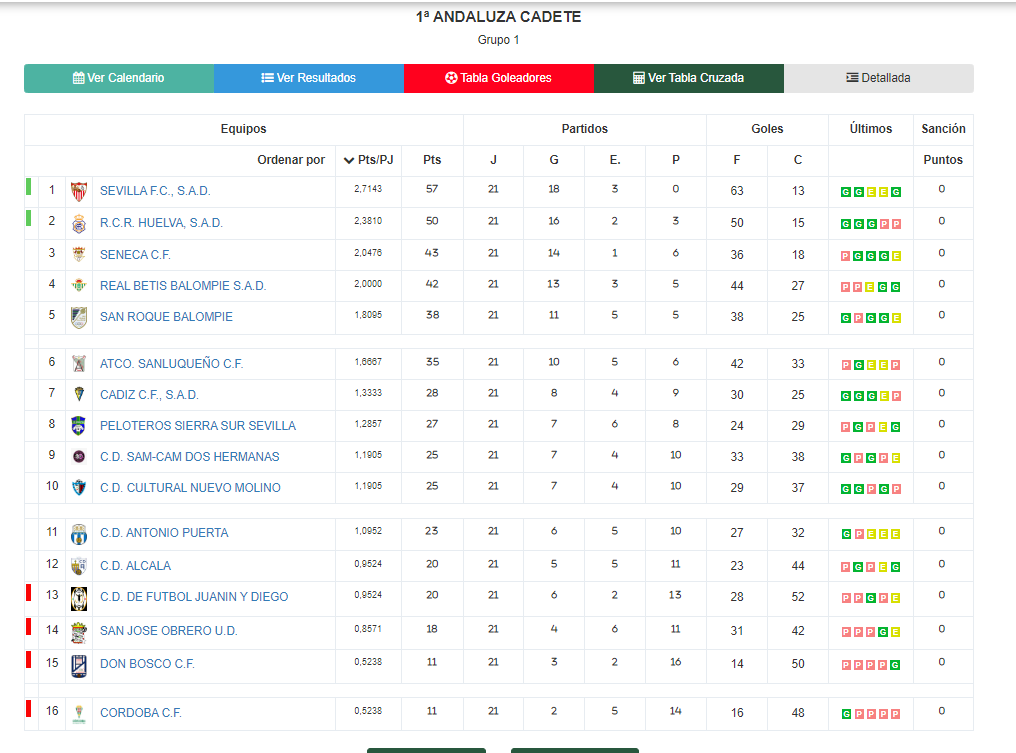Open SENECA C.F. team page
This screenshot has height=753, width=1016.
(135, 255)
